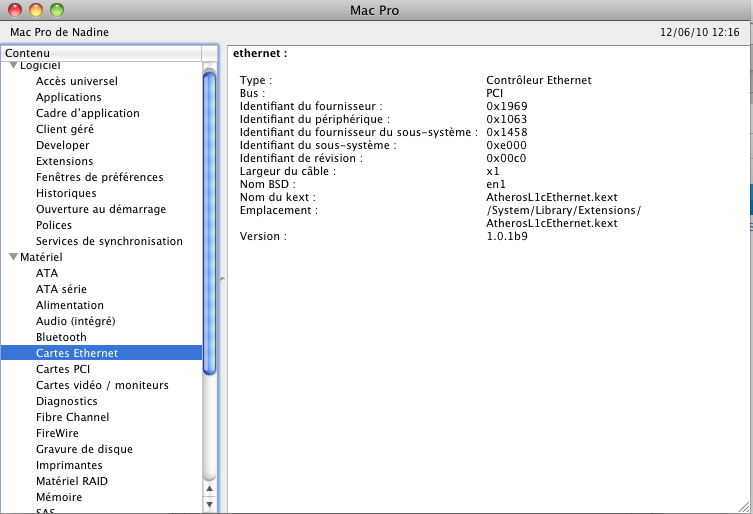
Task: Click the 0x1458 subsystem vendor value
Action: 507,132
